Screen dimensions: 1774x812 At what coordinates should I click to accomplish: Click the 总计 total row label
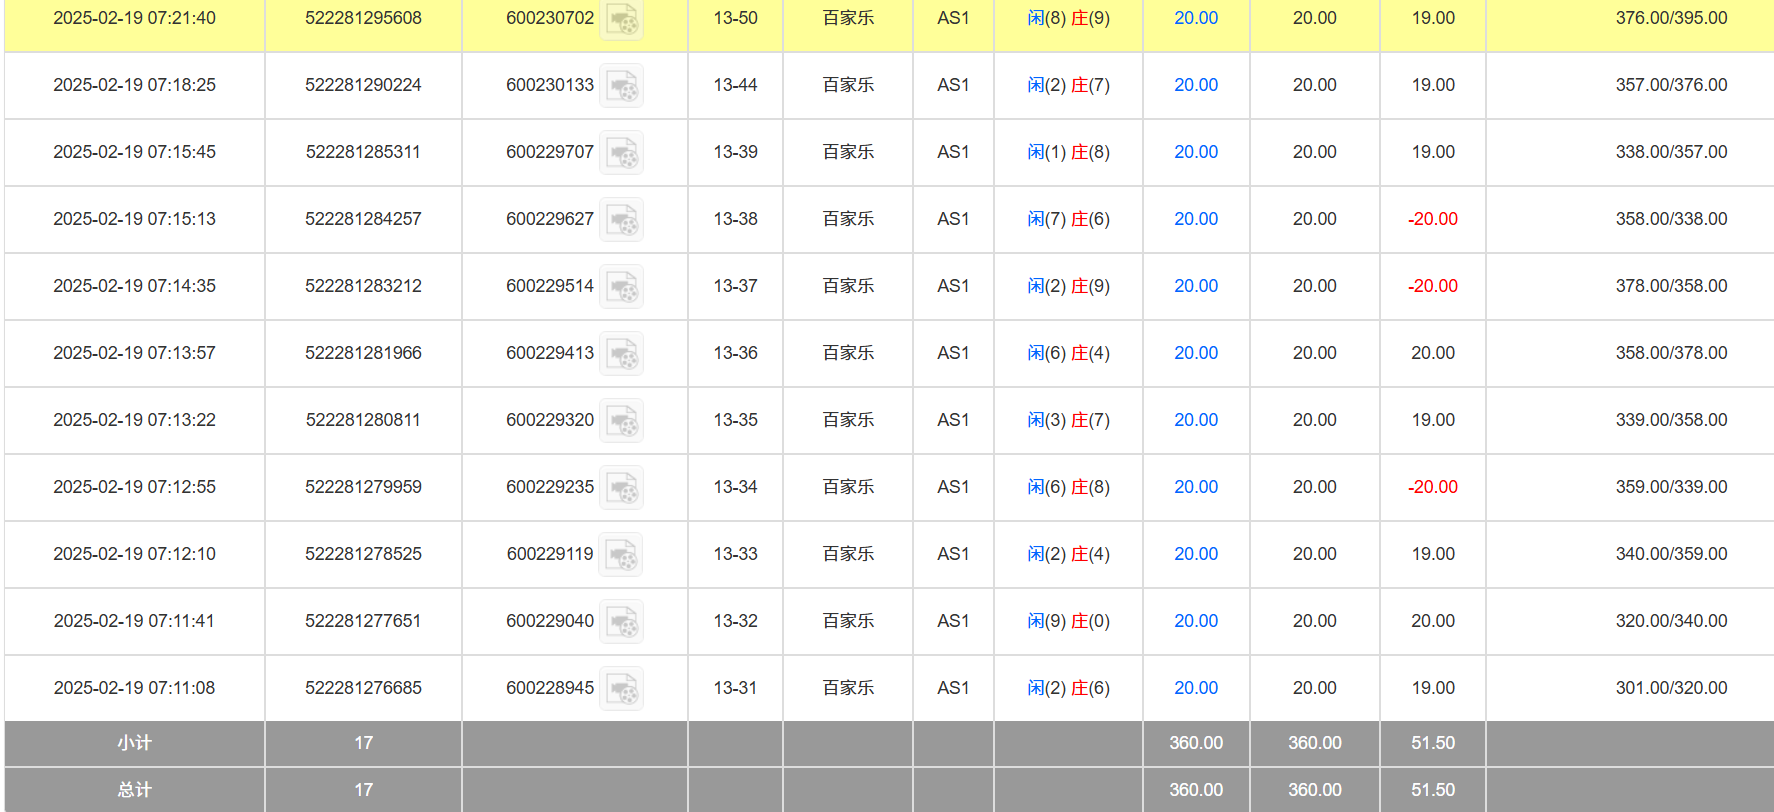[x=134, y=790]
